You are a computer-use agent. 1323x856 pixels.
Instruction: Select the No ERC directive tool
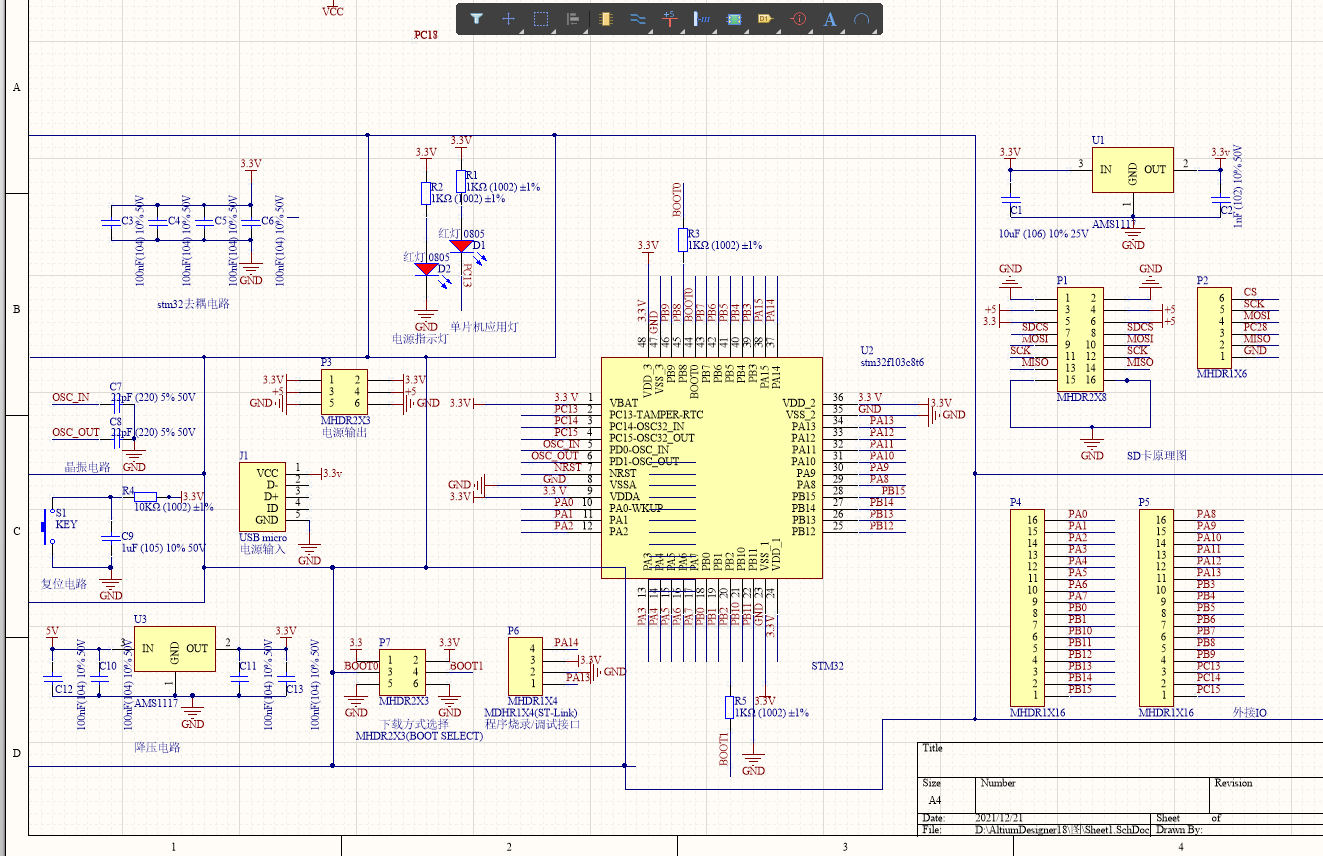click(799, 18)
